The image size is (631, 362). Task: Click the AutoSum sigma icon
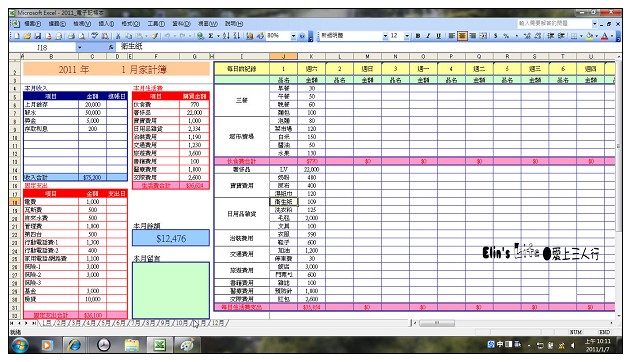pos(210,36)
